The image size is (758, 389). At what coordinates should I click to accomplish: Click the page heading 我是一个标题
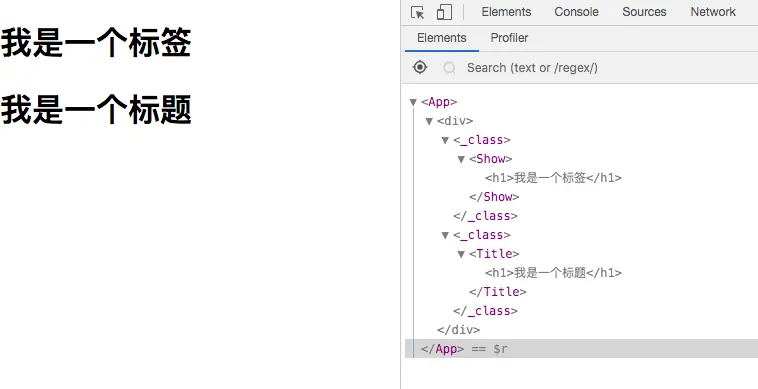coord(96,109)
